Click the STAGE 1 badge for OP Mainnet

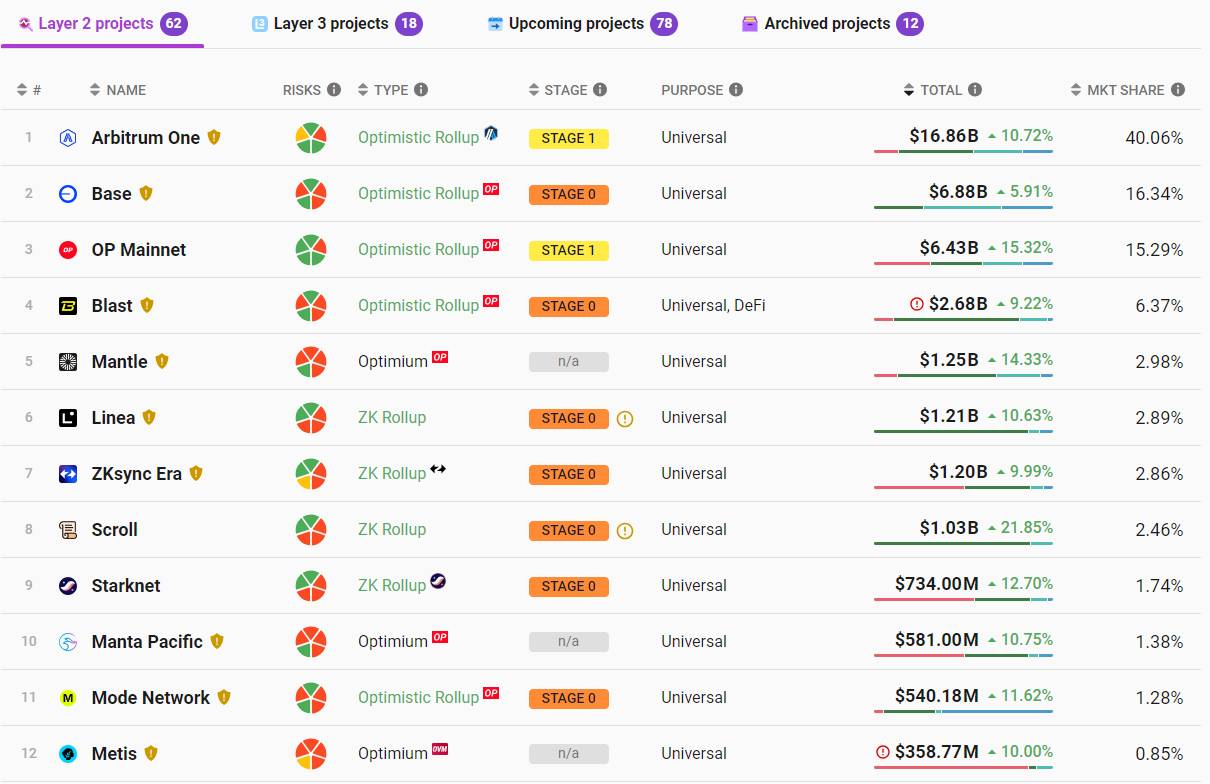coord(569,251)
